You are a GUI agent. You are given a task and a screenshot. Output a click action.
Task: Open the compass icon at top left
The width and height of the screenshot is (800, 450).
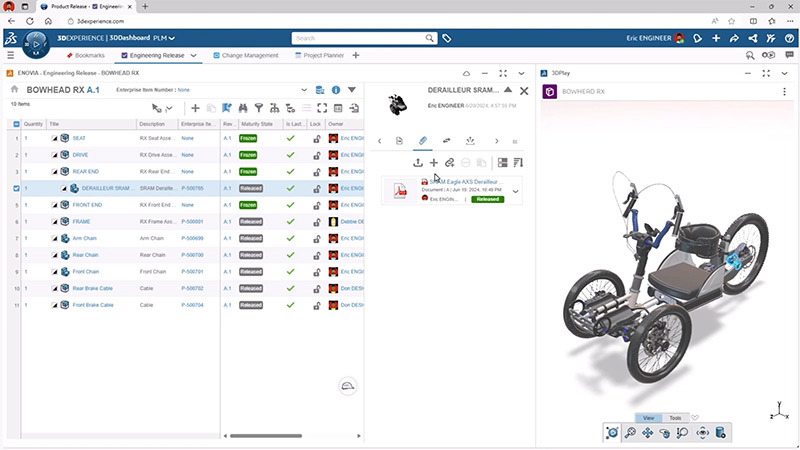coord(35,43)
